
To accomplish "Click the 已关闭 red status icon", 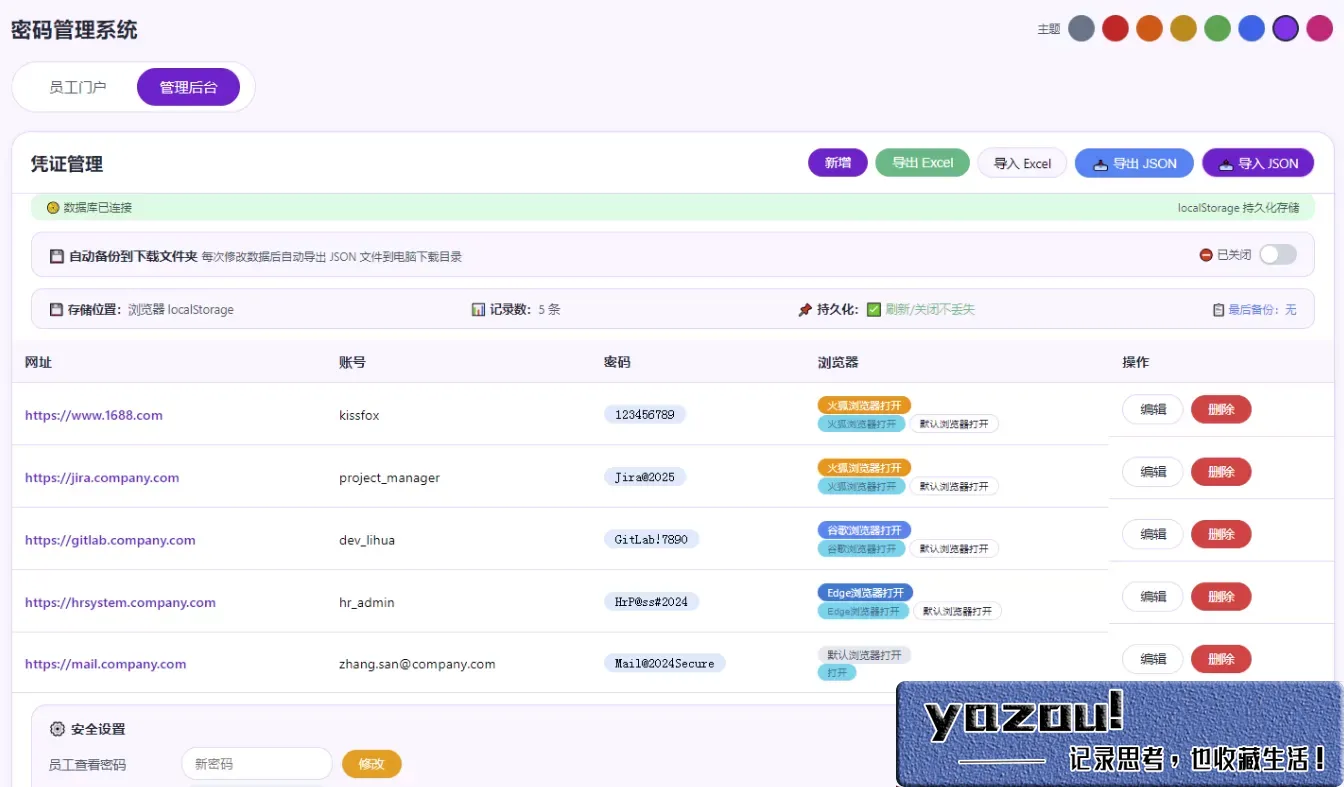I will (x=1206, y=255).
